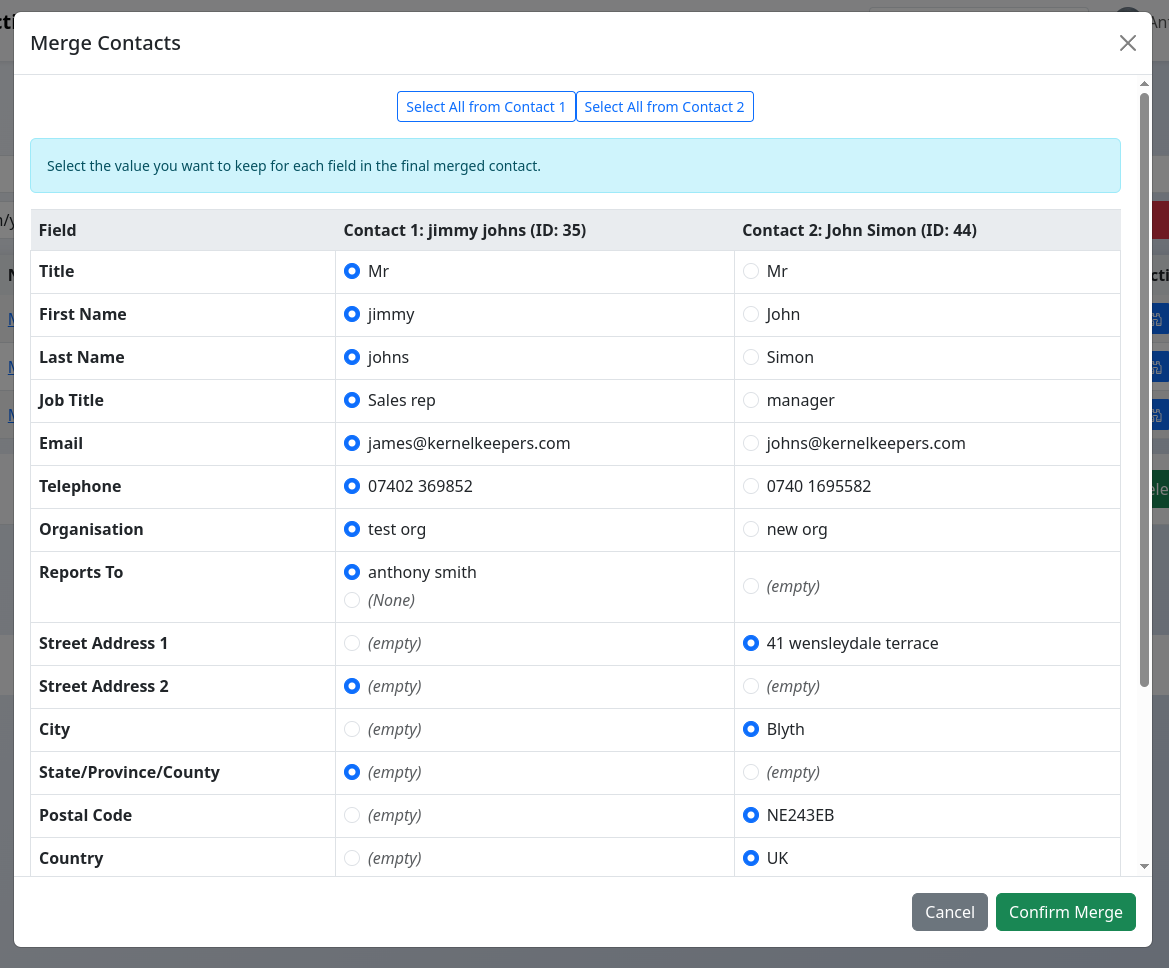
Task: Select Contact 2 empty State/Province/County
Action: [x=751, y=773]
